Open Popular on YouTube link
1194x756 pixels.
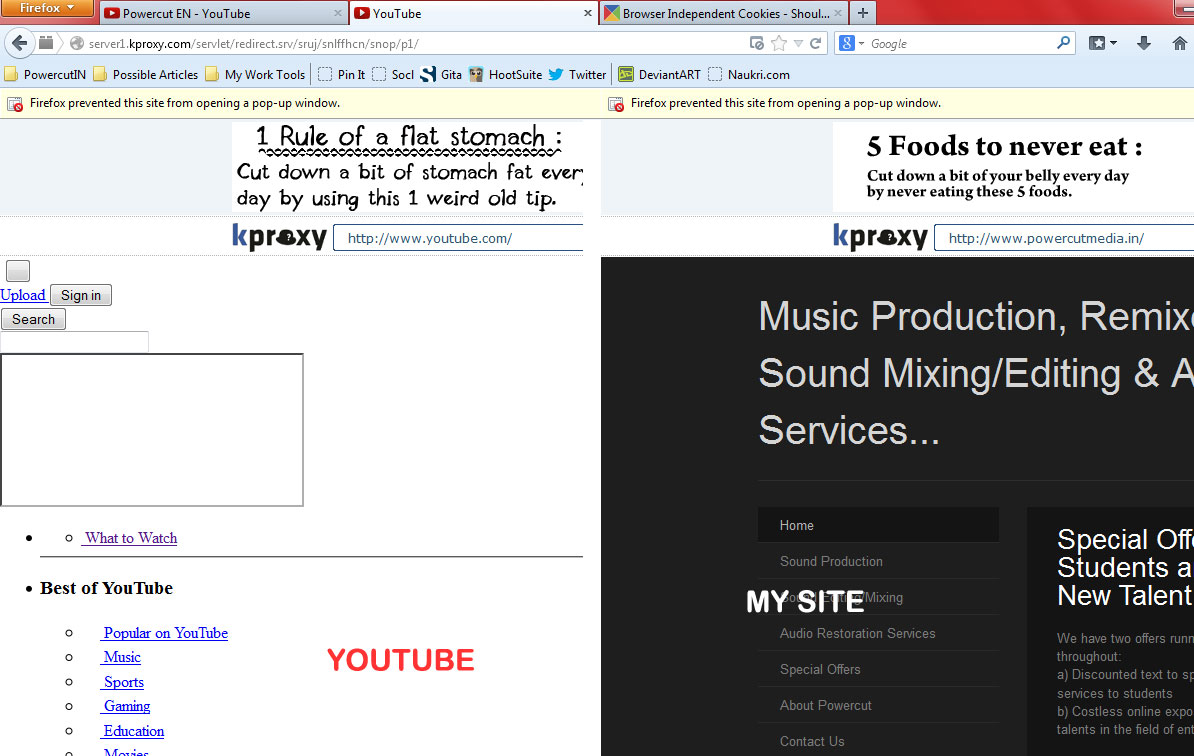[x=165, y=633]
